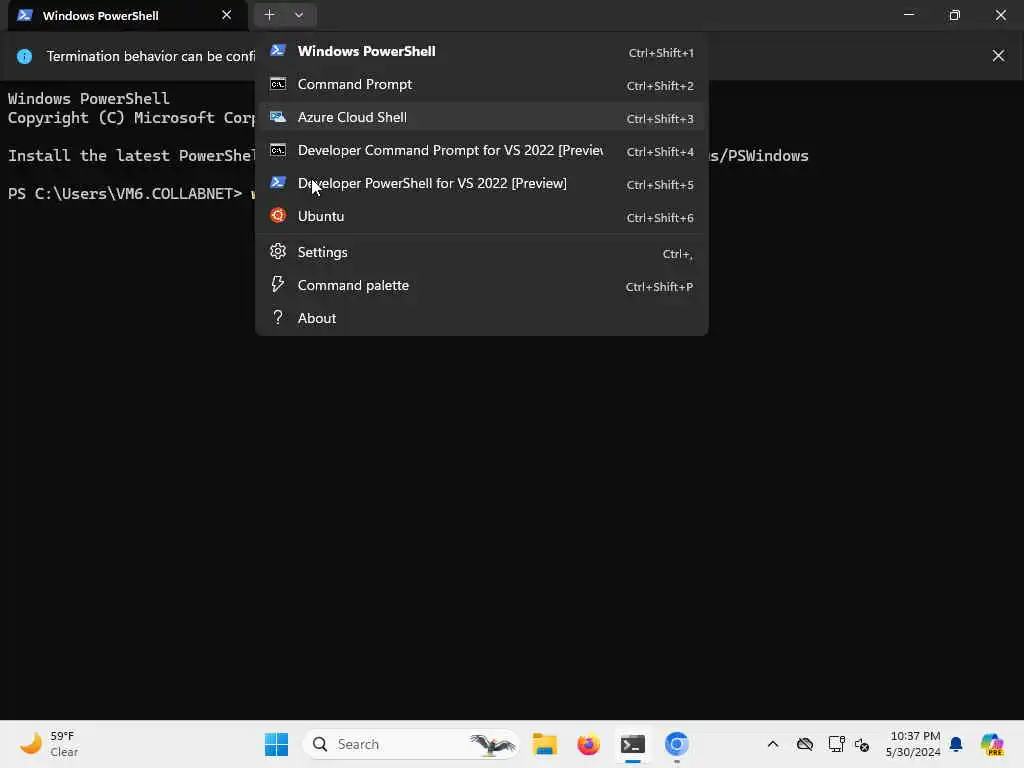Screen dimensions: 1024x768
Task: Click the Settings gear icon
Action: click(278, 251)
